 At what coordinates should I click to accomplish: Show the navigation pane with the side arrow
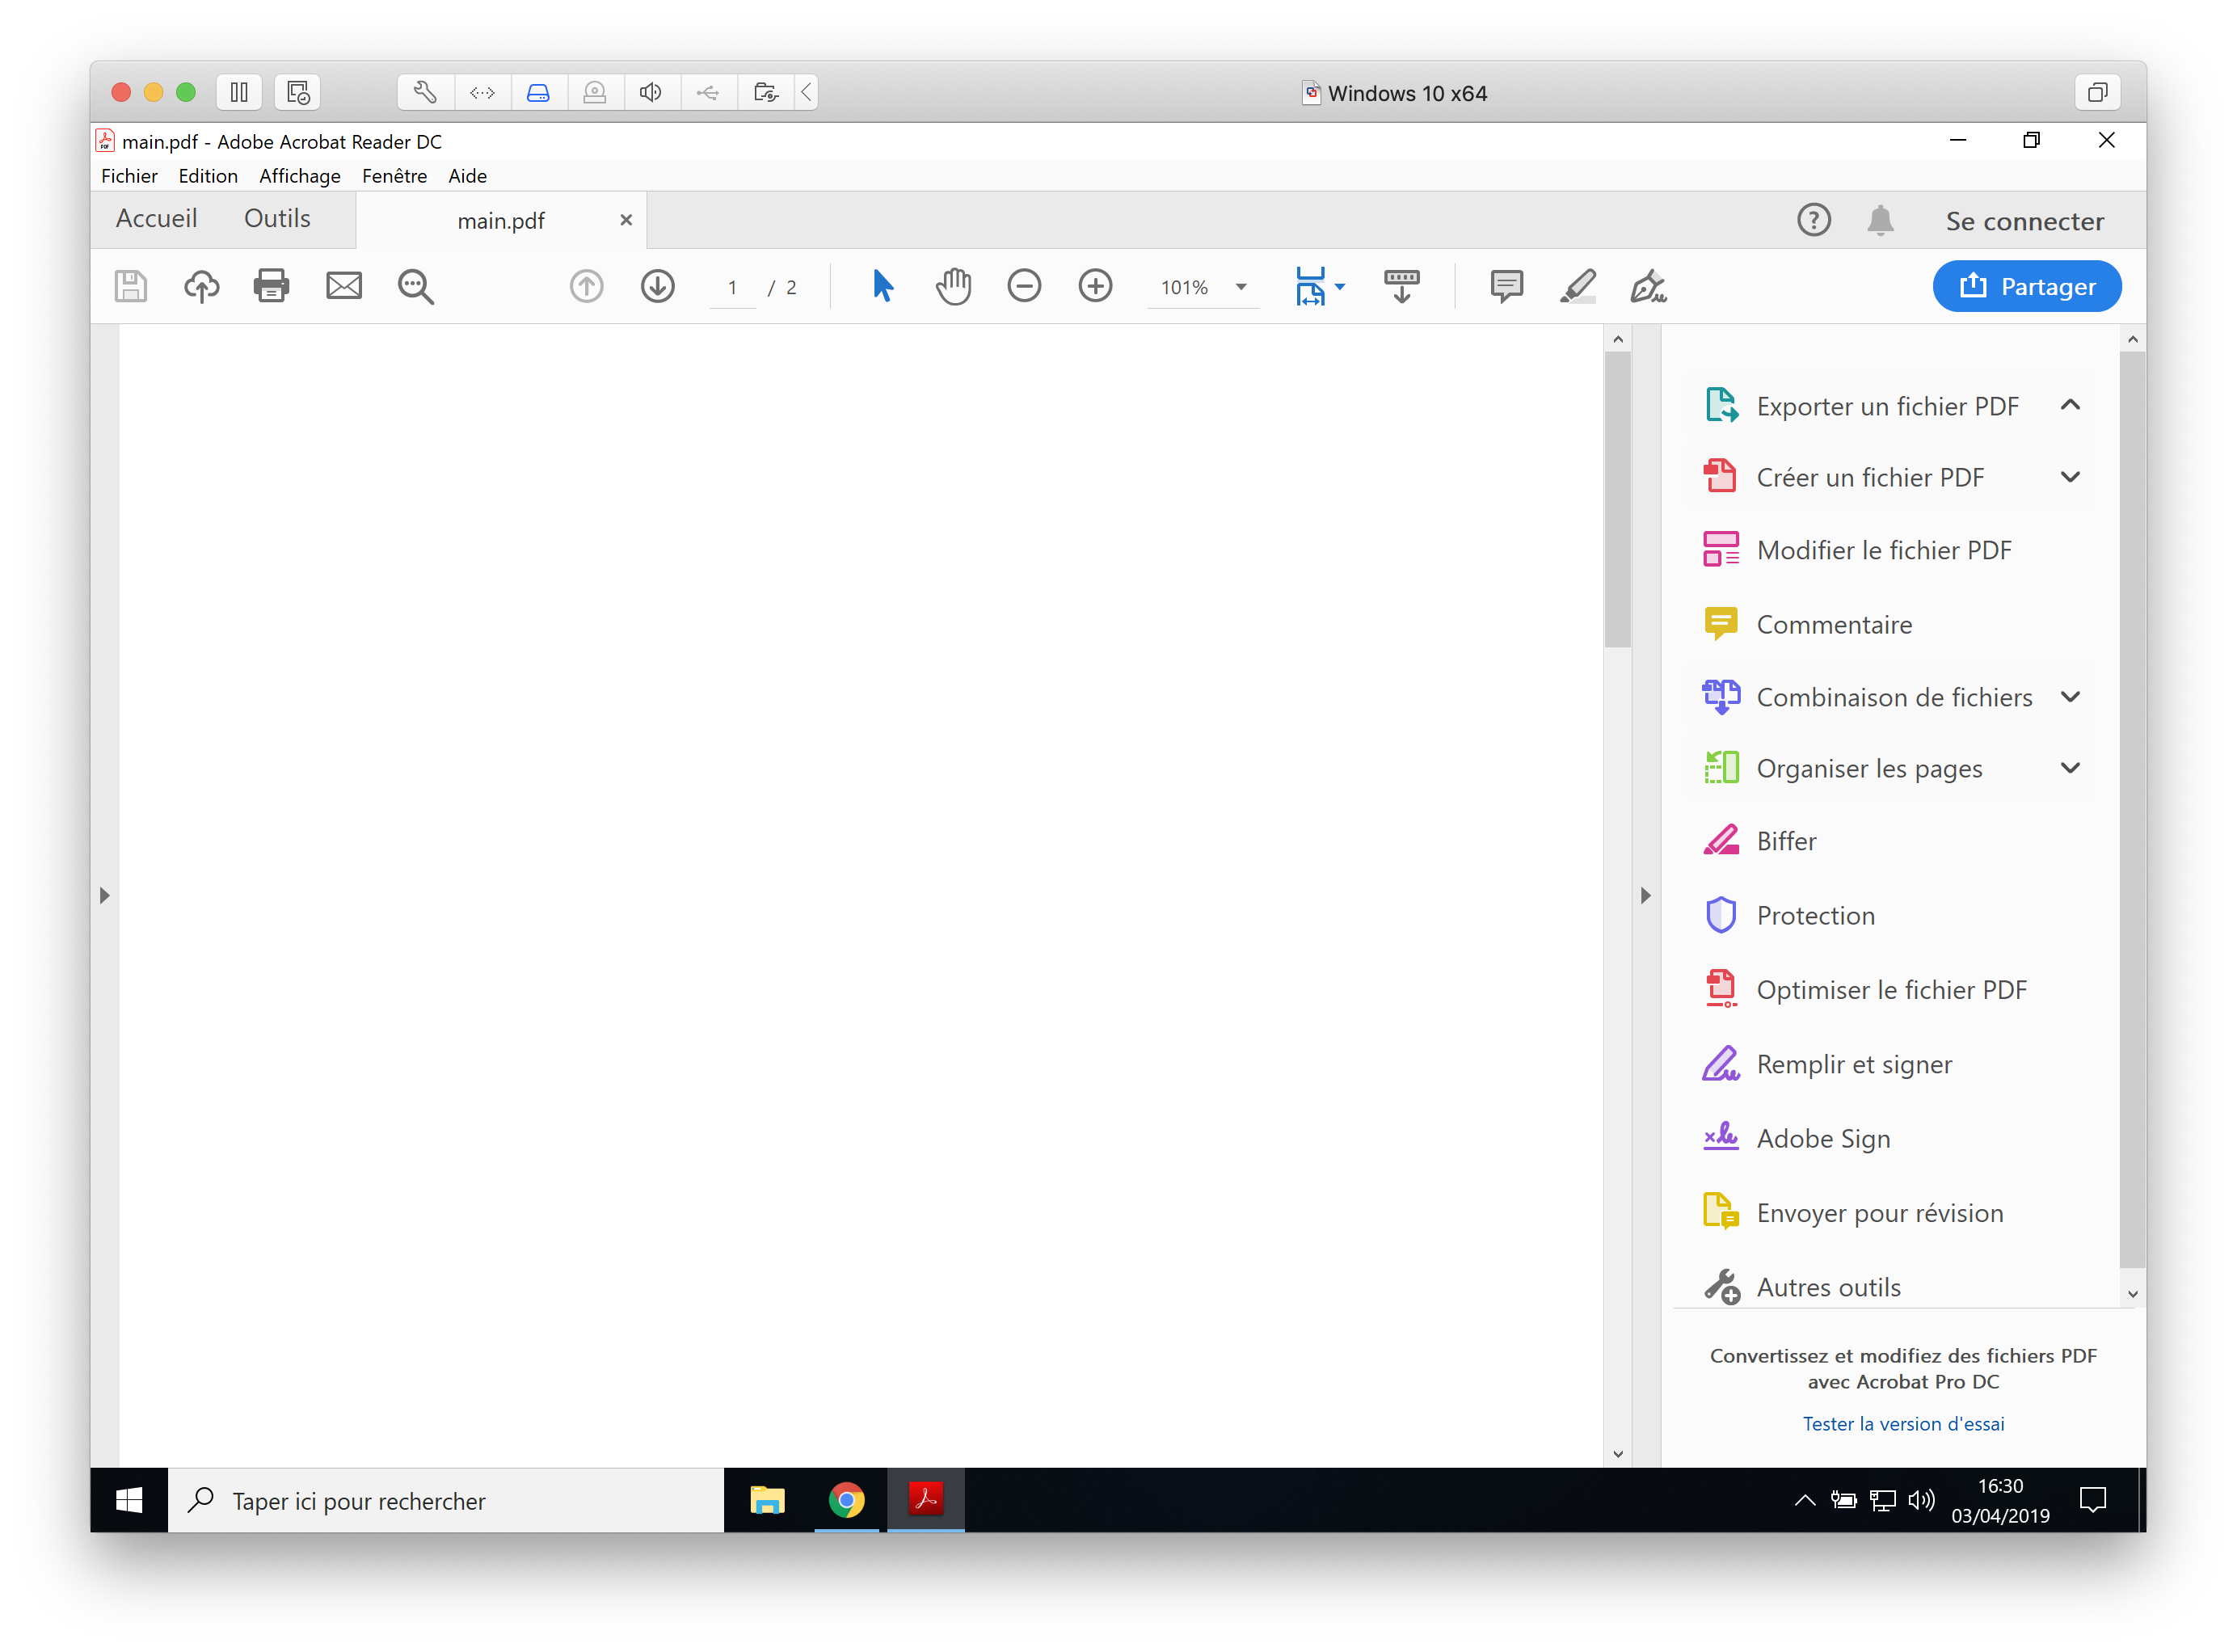(105, 895)
